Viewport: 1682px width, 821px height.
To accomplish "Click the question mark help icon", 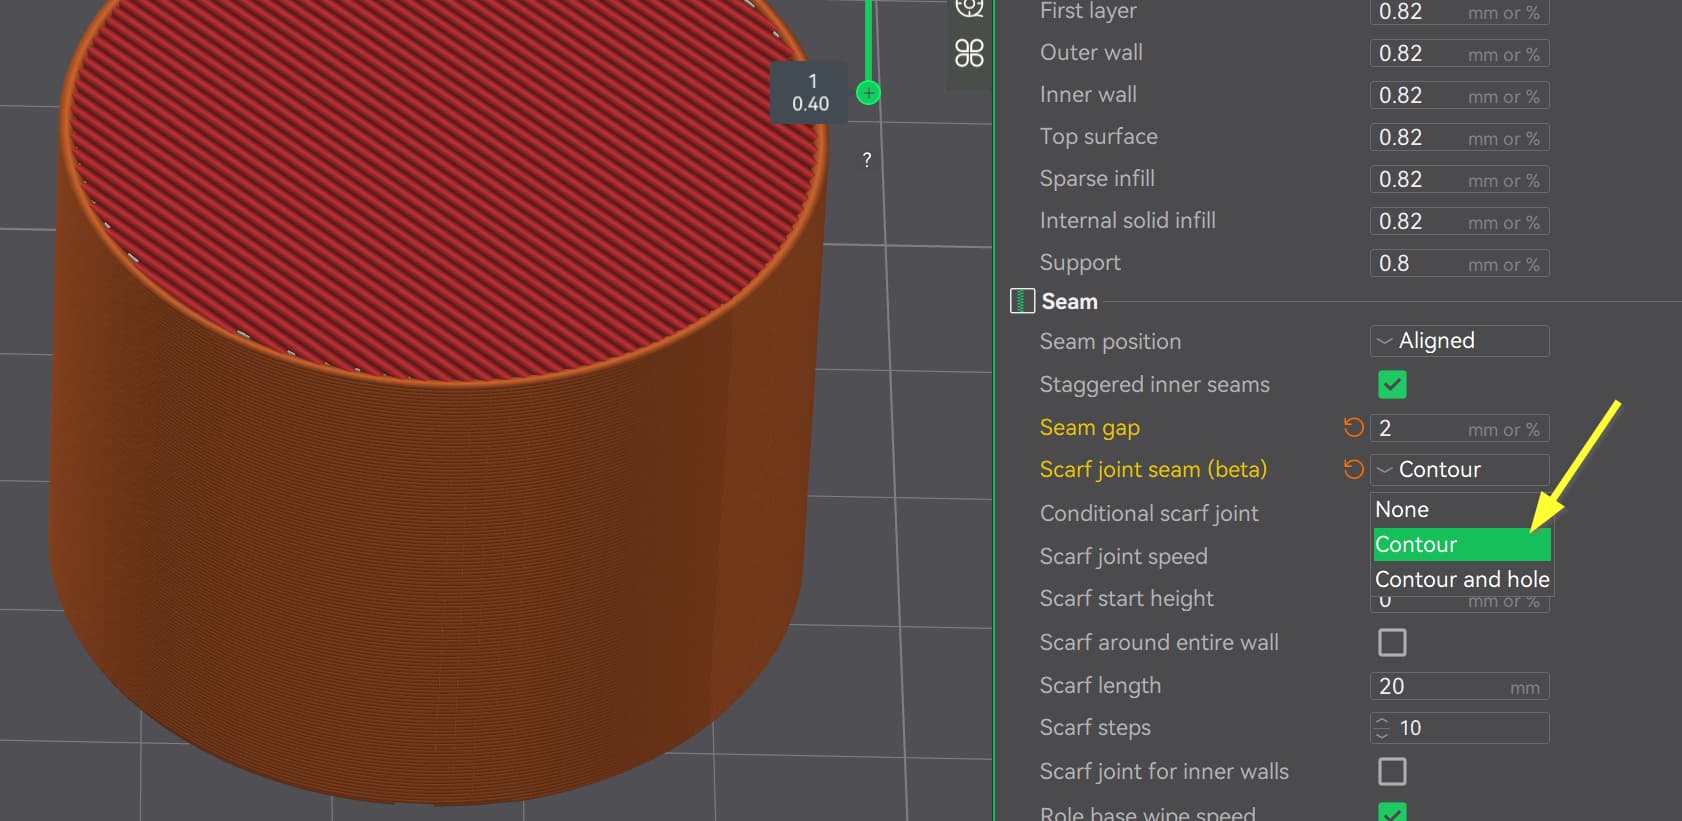I will 867,159.
